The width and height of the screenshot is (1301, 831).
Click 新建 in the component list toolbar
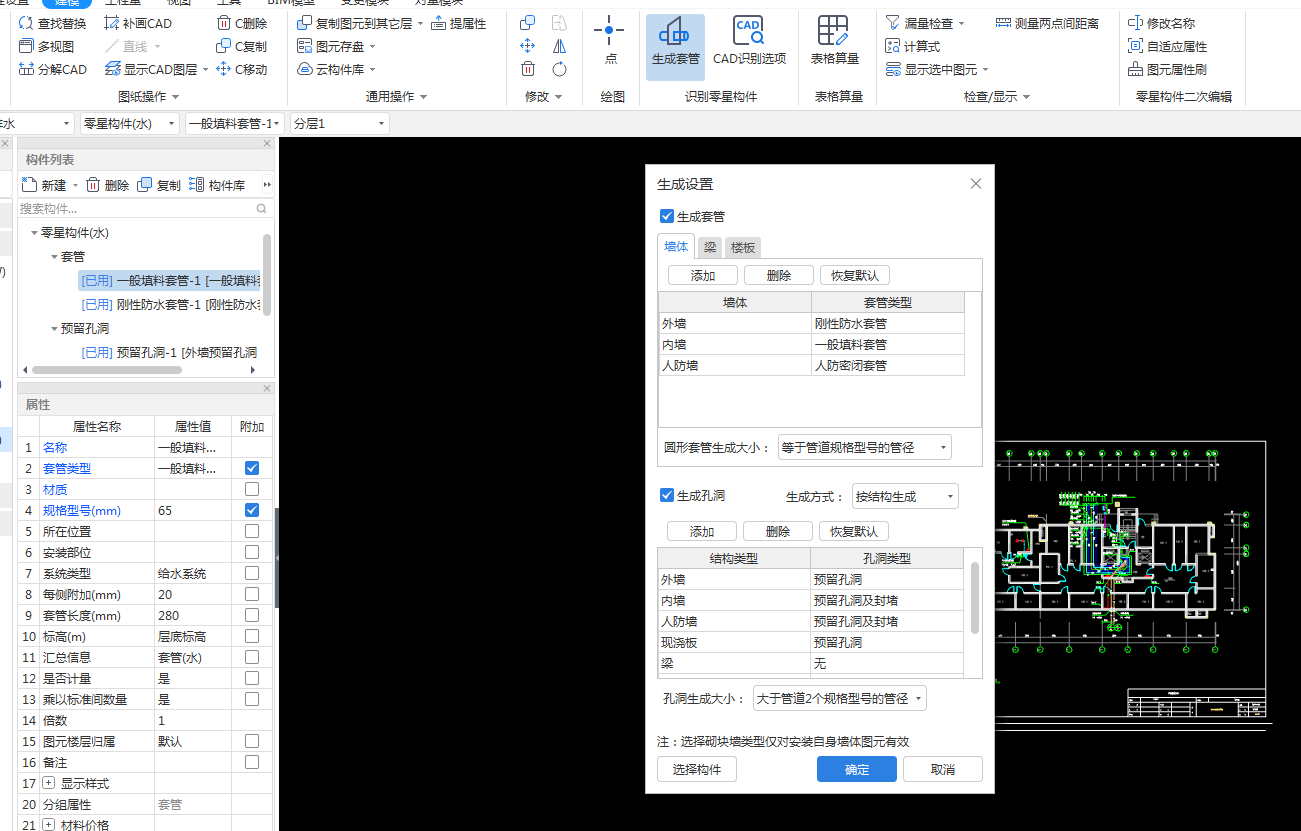[x=46, y=185]
